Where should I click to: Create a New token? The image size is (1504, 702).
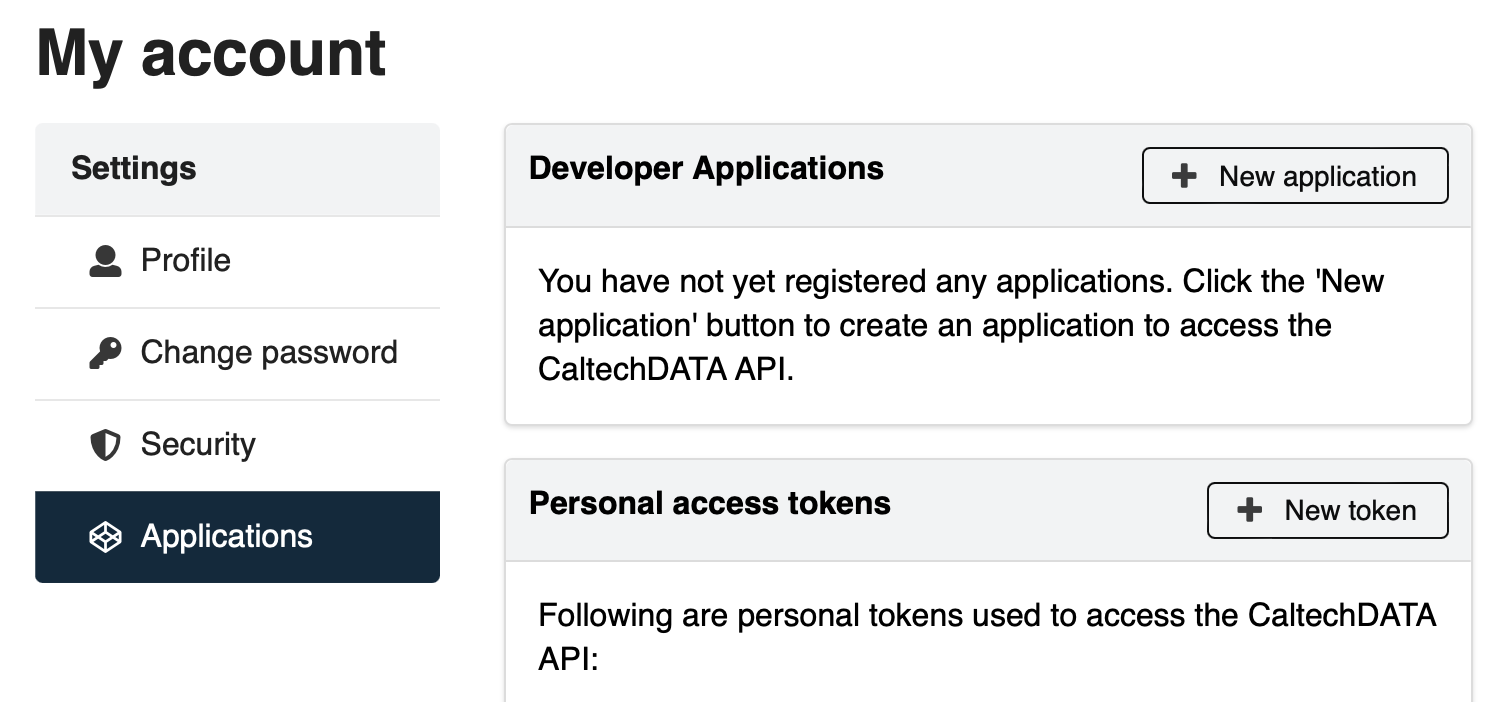point(1327,510)
